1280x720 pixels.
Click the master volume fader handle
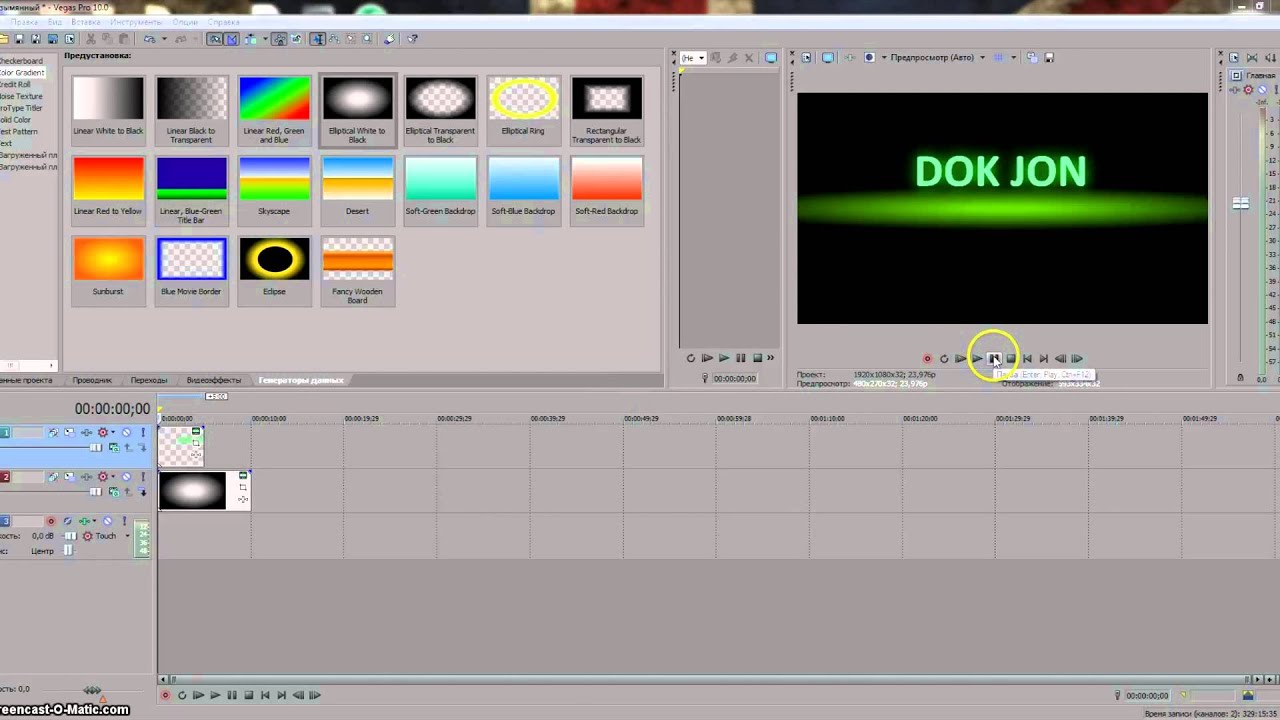[1240, 204]
